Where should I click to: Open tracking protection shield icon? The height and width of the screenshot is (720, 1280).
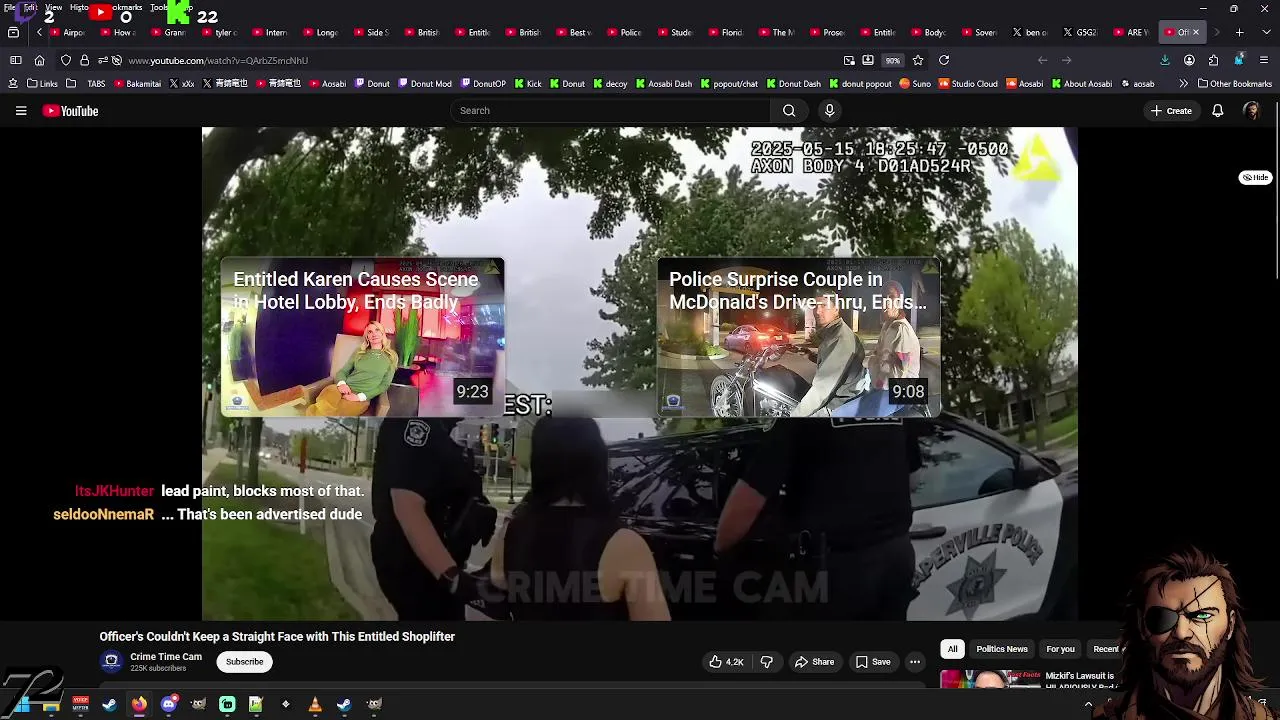66,60
